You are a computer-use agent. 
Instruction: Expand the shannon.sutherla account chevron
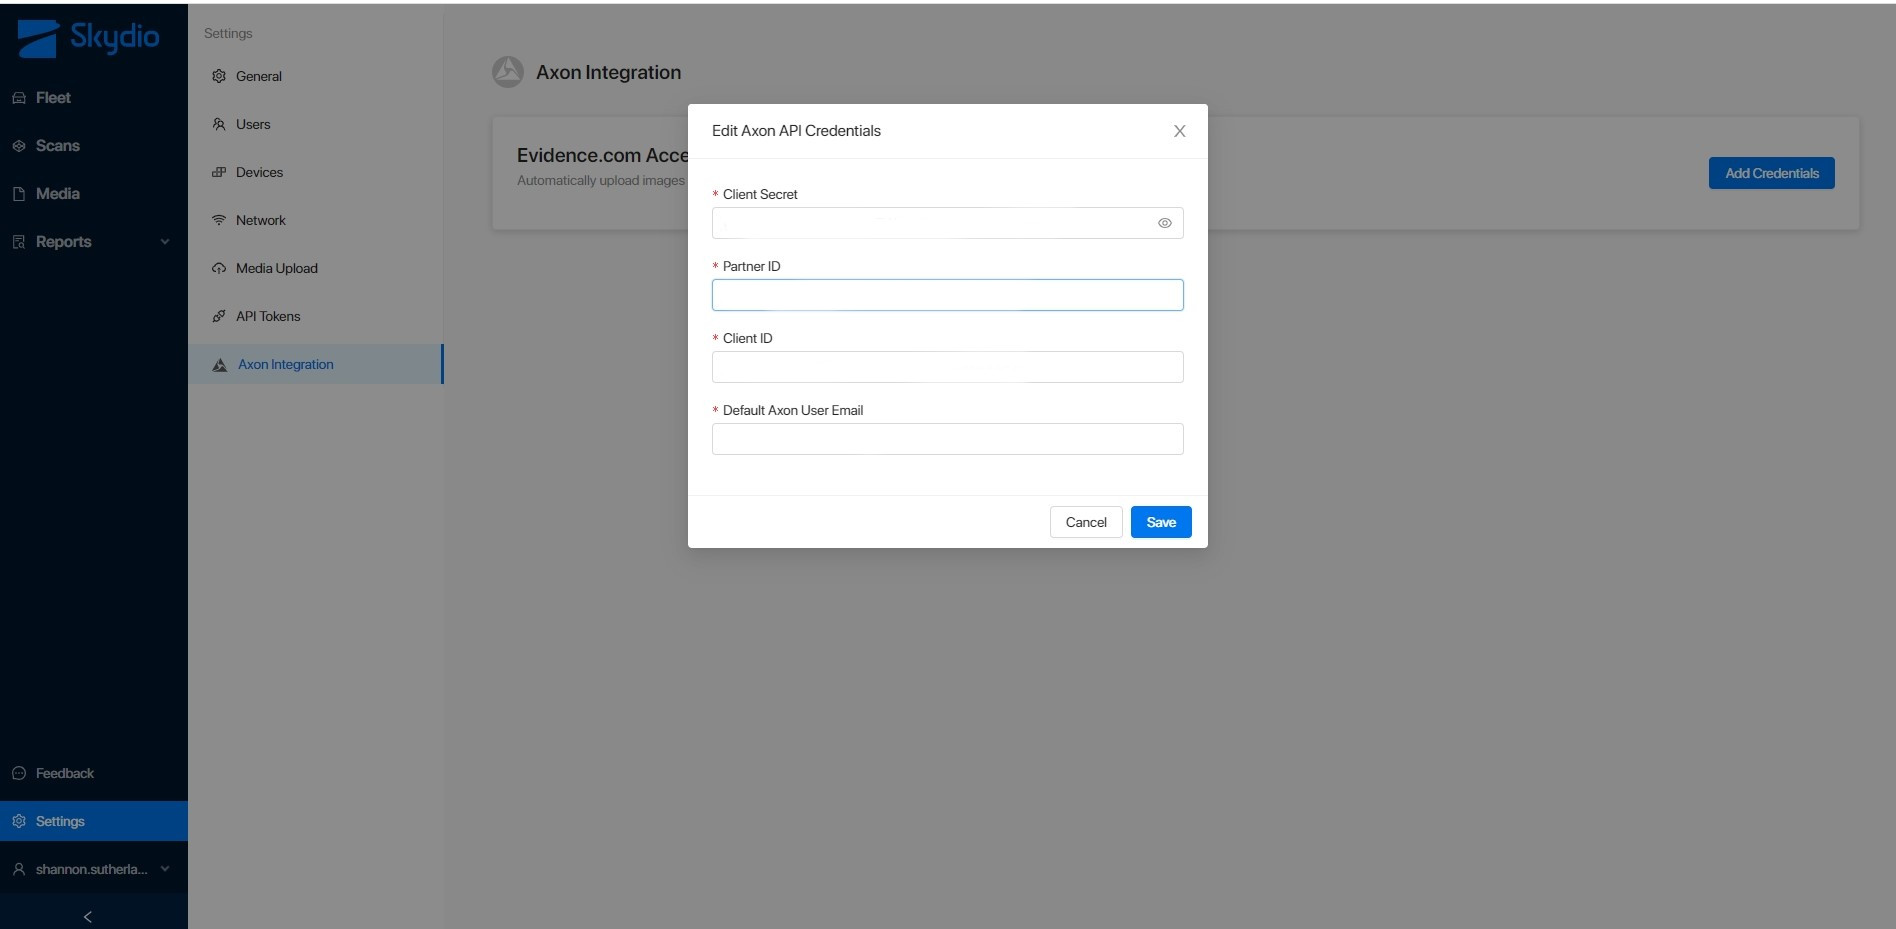point(165,869)
